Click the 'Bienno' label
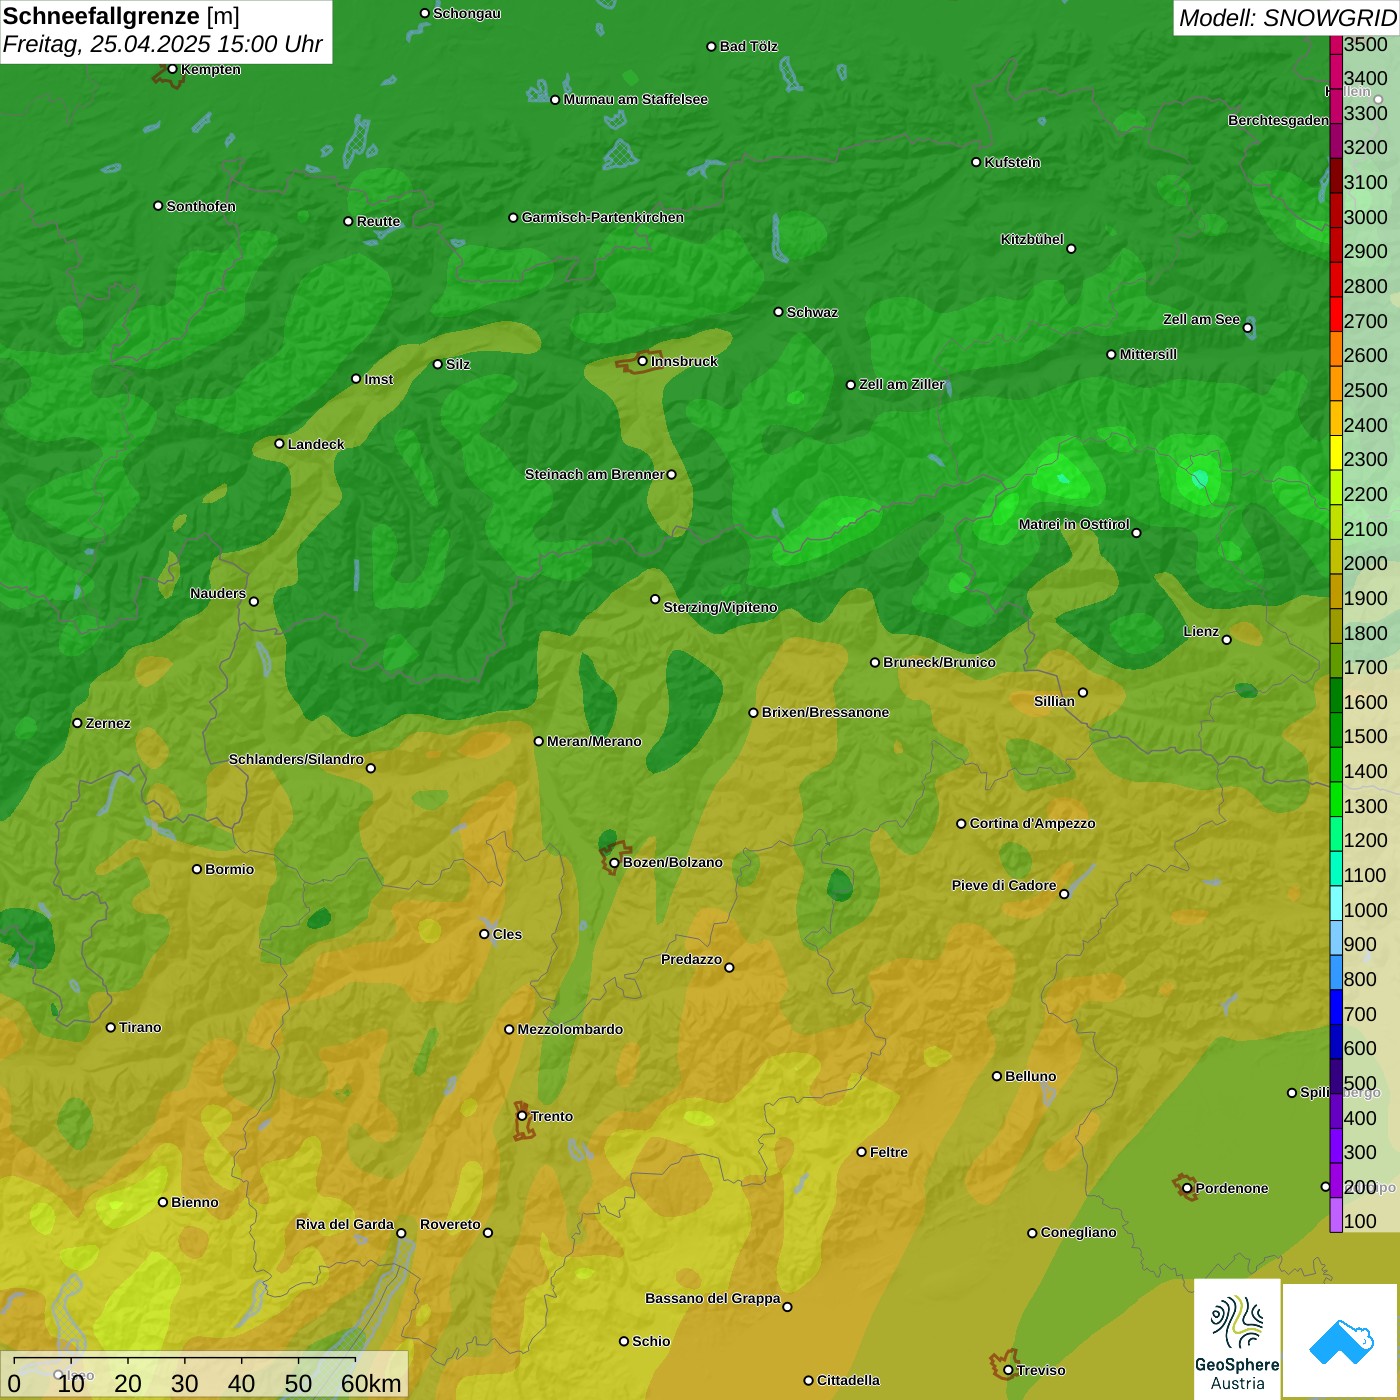Screen dimensions: 1400x1400 click(194, 1202)
